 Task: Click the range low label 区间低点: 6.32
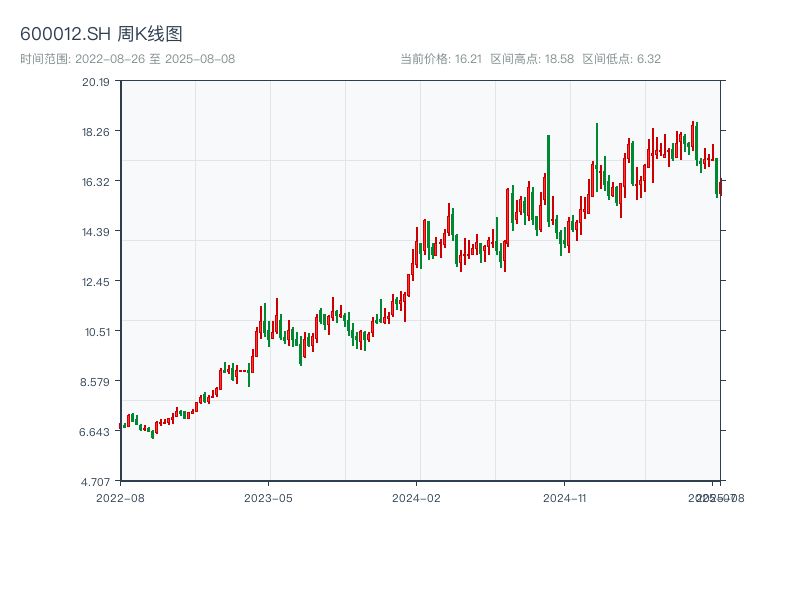pos(621,59)
